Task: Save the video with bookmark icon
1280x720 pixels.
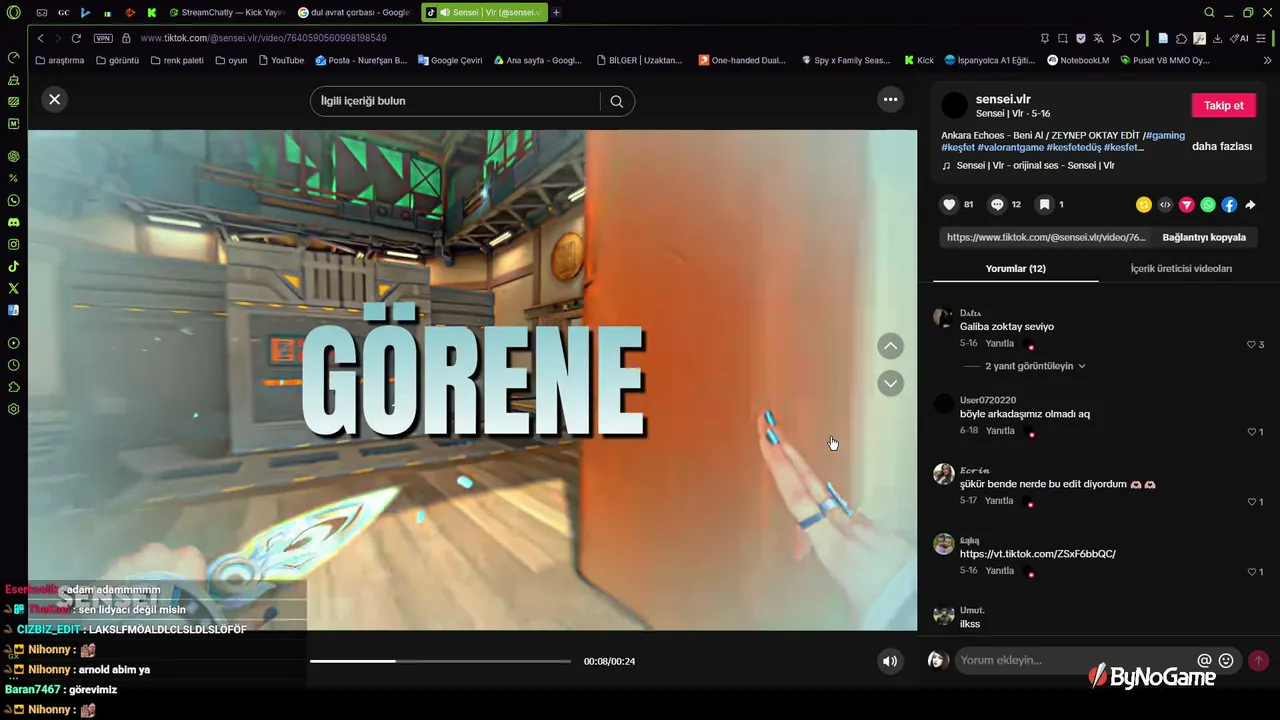Action: tap(1044, 204)
